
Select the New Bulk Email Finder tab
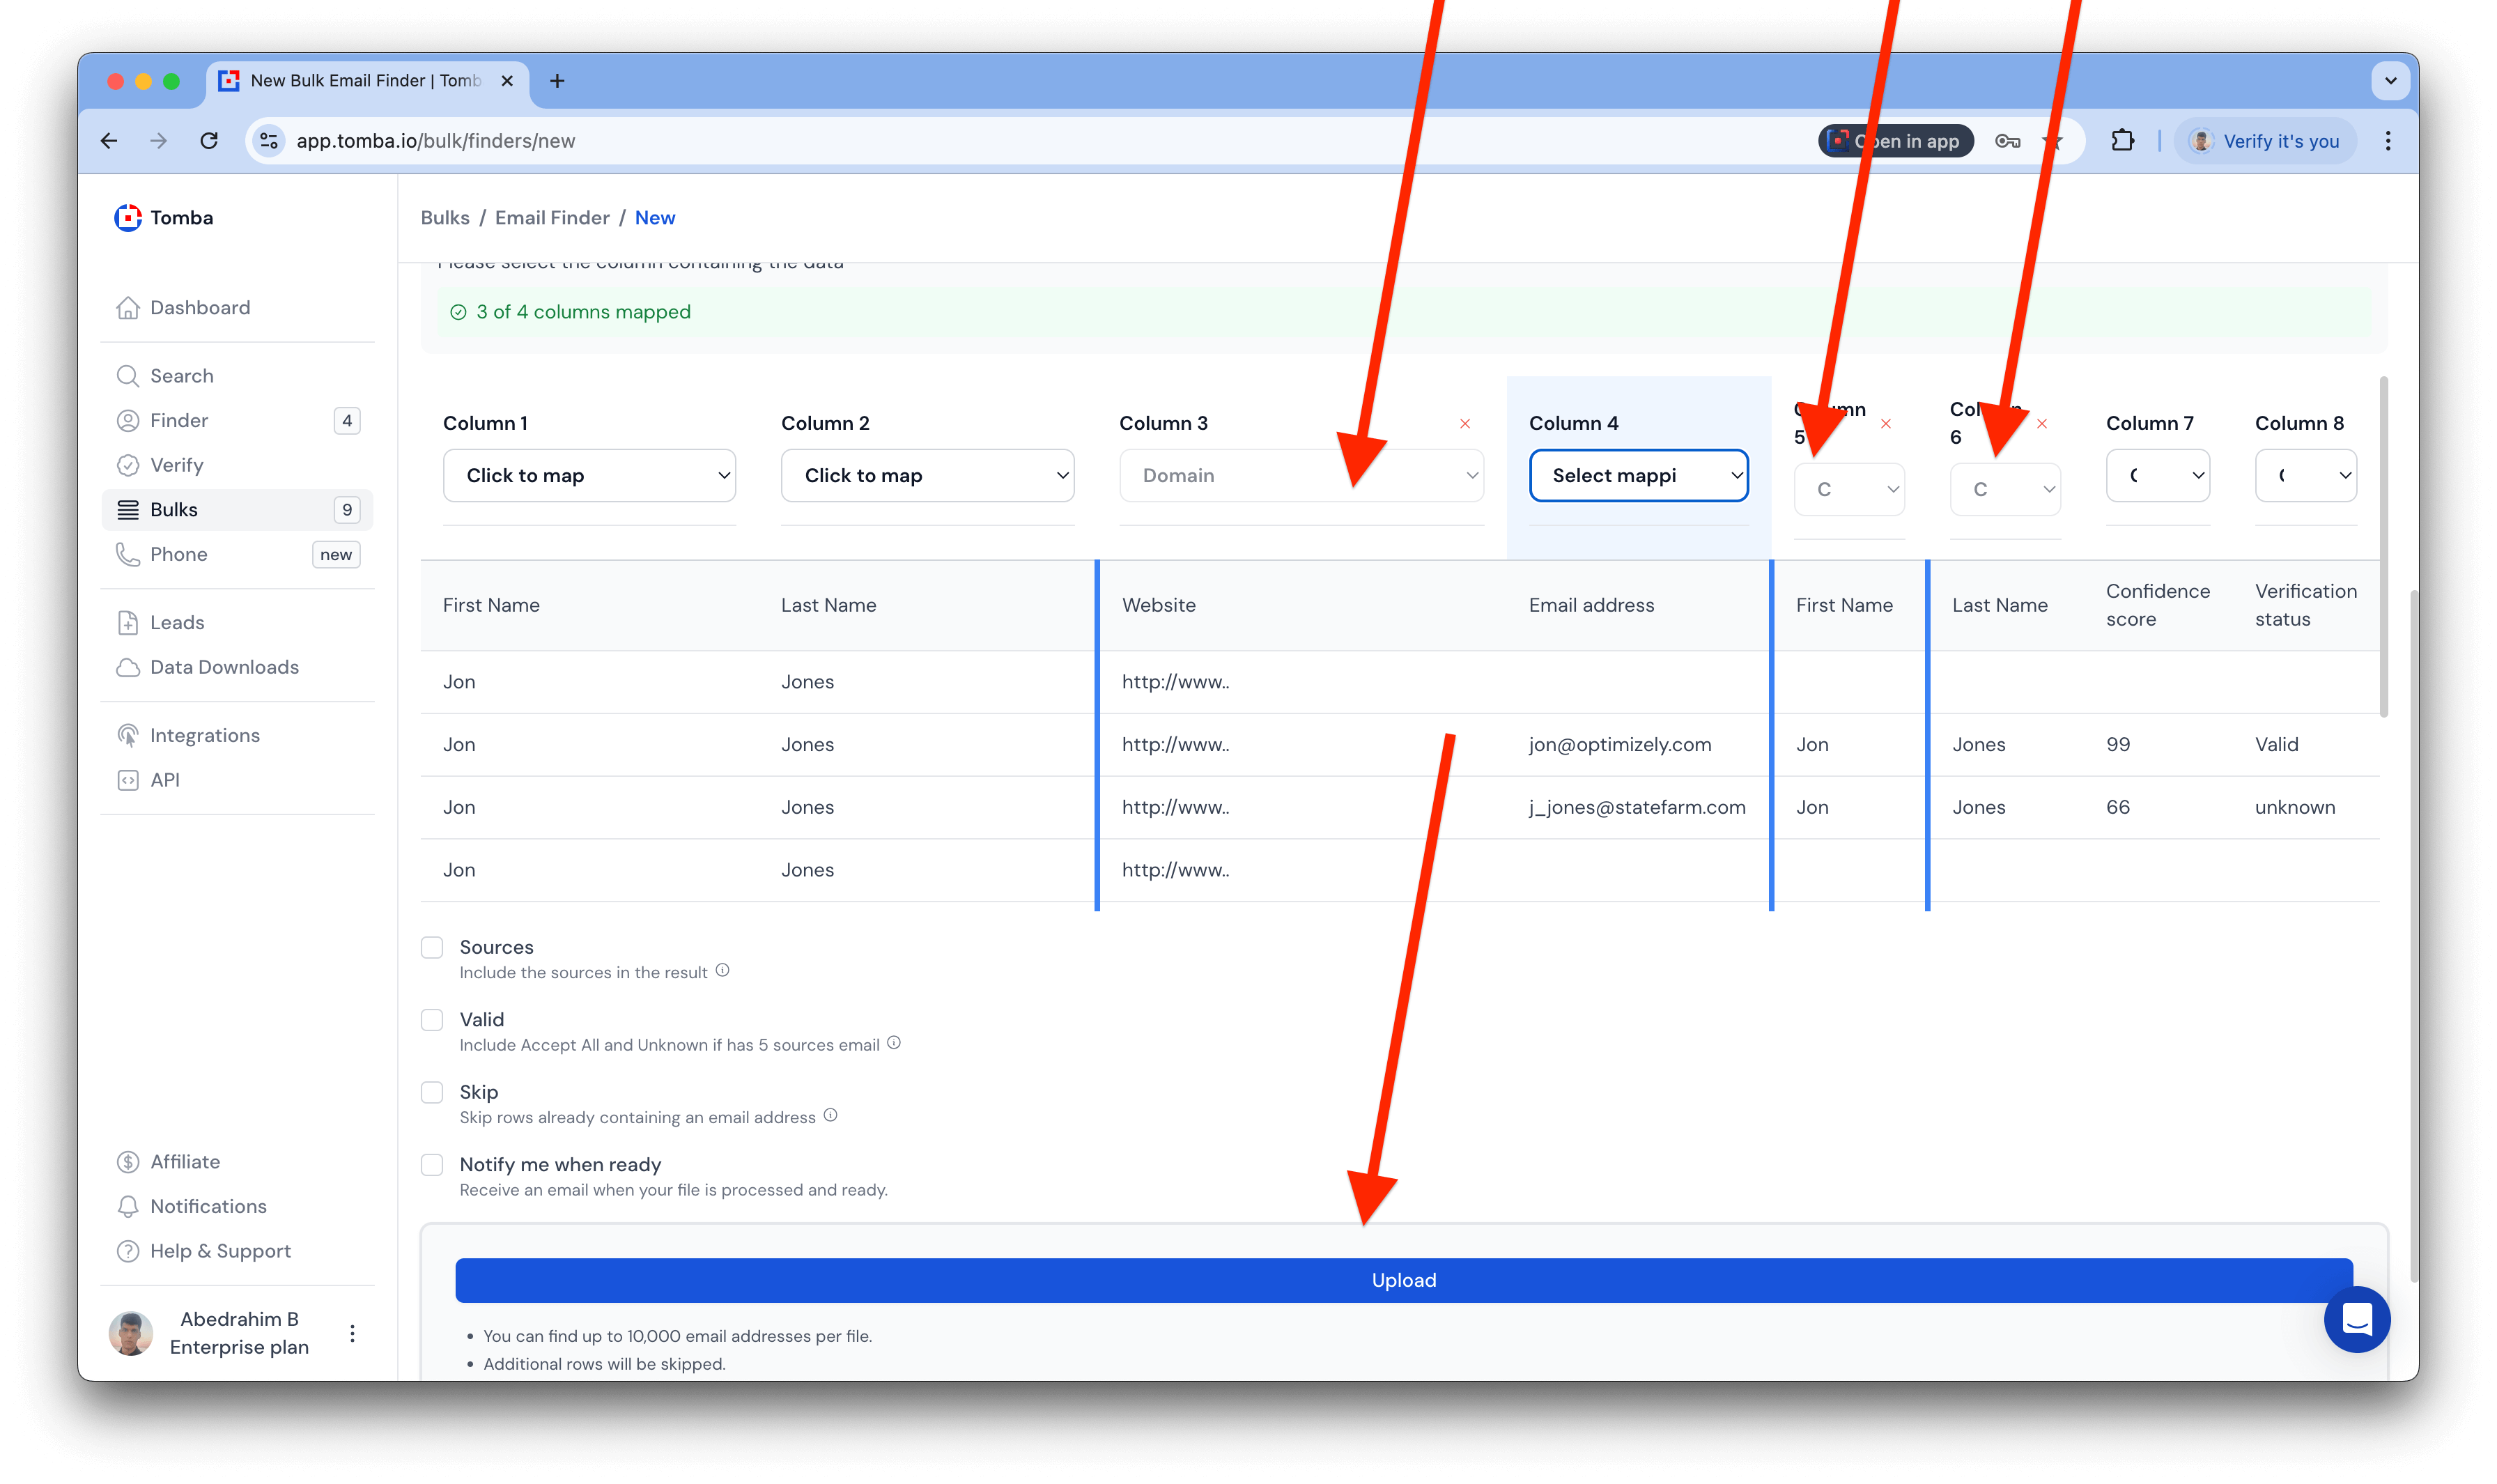[x=366, y=81]
